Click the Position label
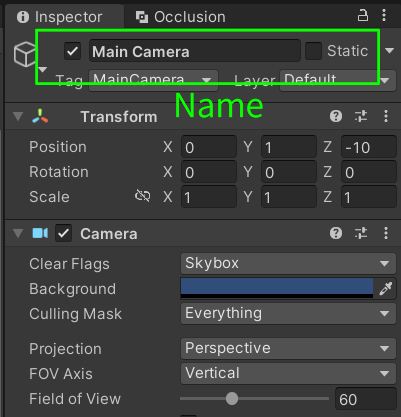Screen dimensions: 401x417 (58, 147)
